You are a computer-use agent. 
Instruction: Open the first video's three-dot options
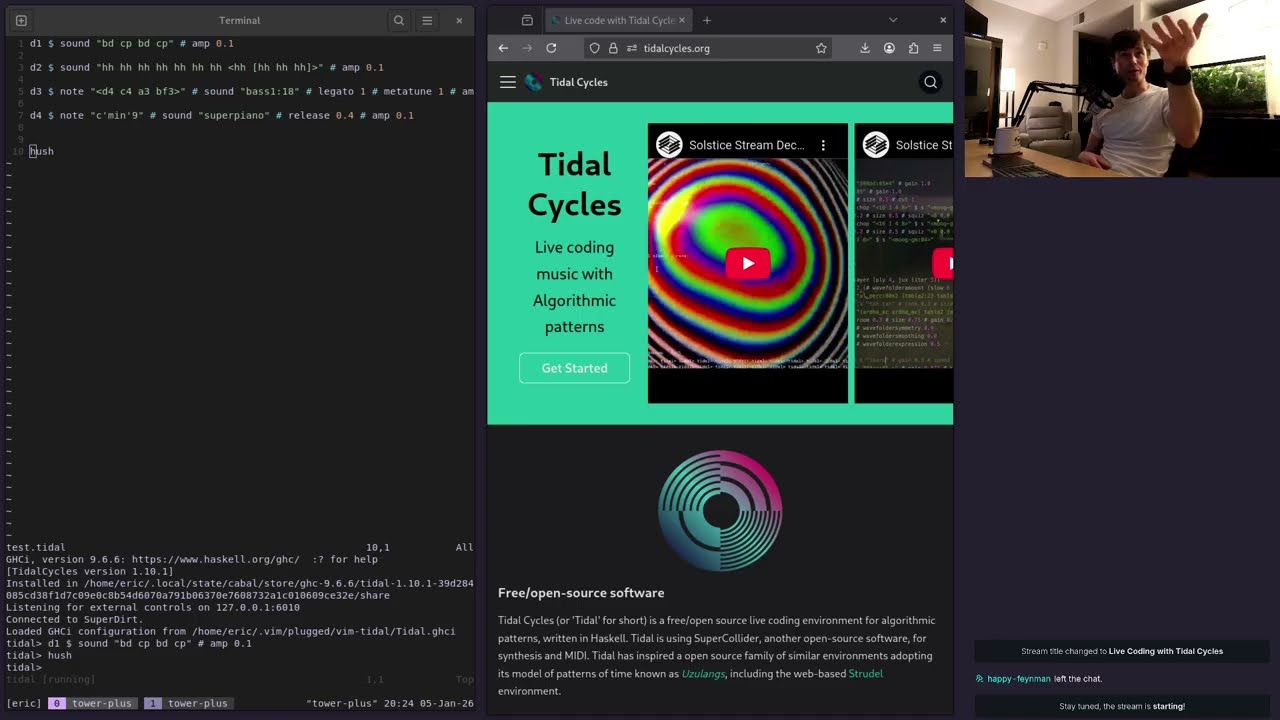point(823,145)
